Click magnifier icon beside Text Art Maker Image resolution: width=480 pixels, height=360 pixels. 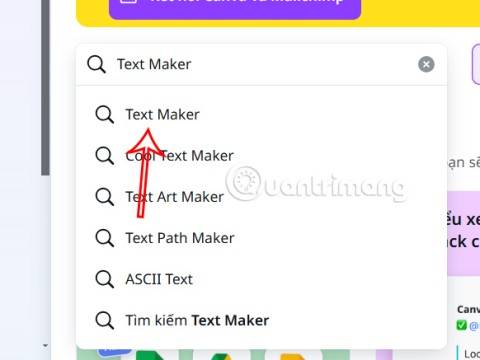(105, 197)
